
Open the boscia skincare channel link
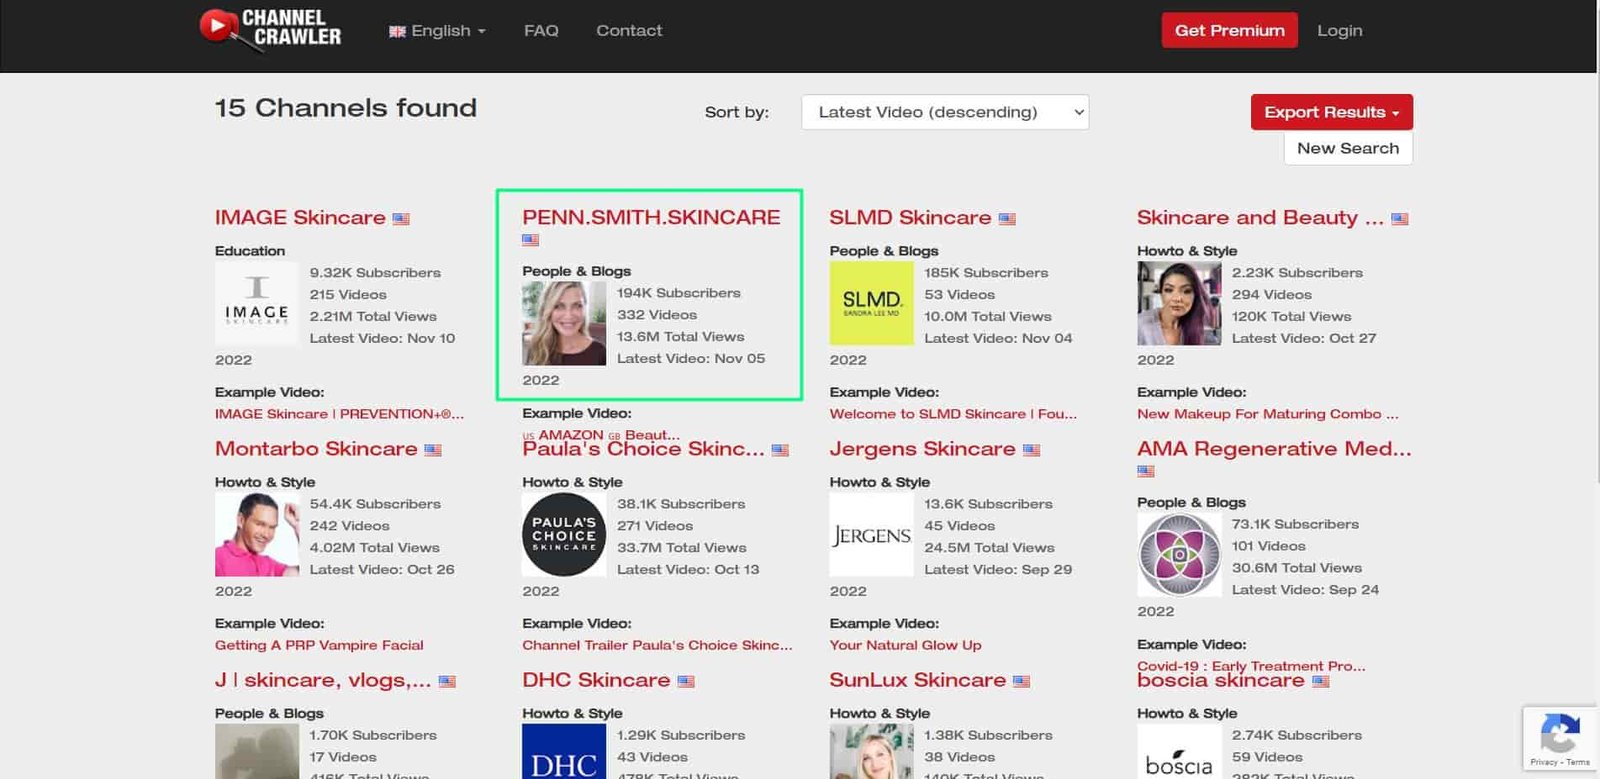pyautogui.click(x=1220, y=680)
